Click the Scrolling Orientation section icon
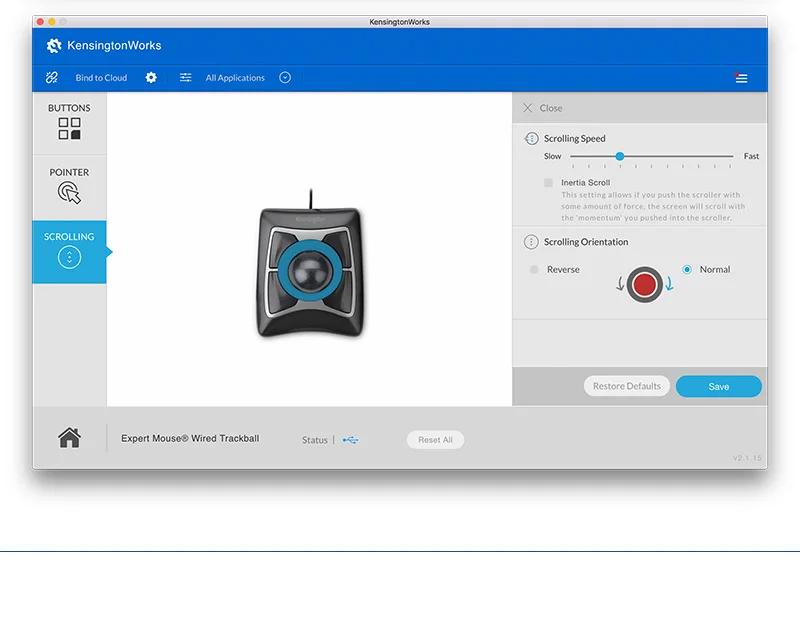 point(531,242)
